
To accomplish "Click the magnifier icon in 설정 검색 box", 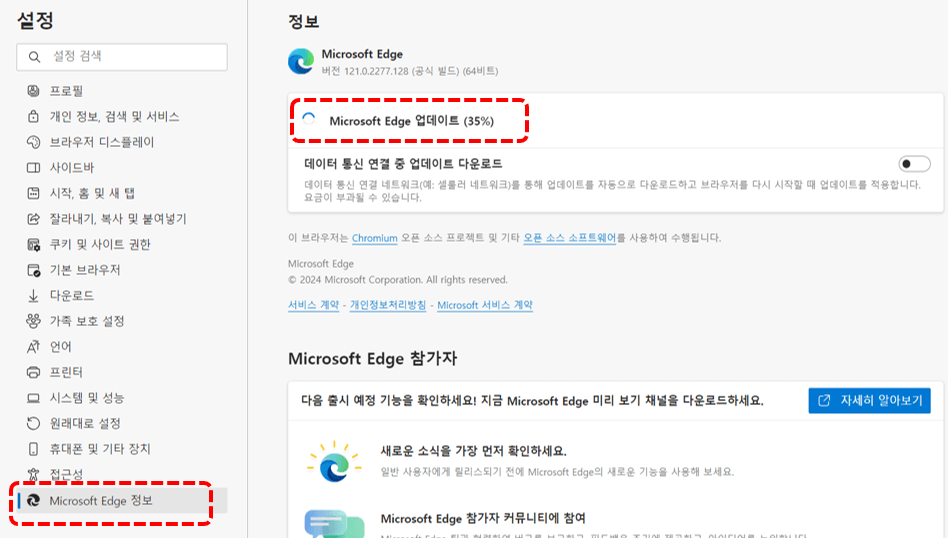I will pyautogui.click(x=34, y=57).
